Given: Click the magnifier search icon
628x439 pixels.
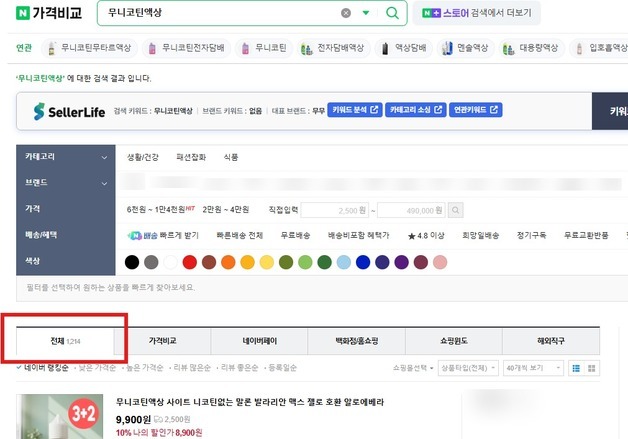Looking at the screenshot, I should pos(392,13).
